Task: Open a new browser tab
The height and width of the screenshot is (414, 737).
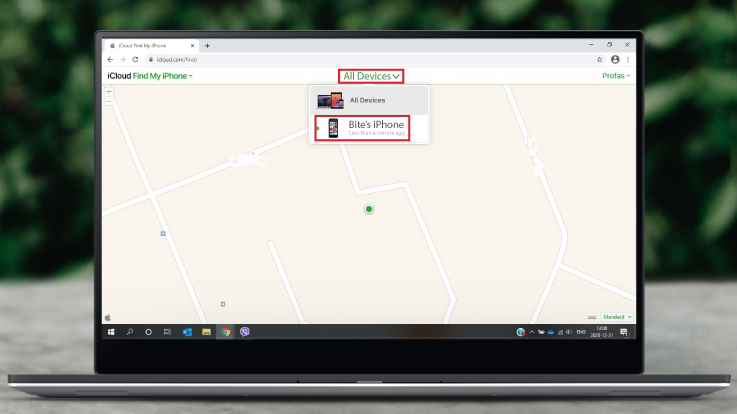Action: pos(207,46)
